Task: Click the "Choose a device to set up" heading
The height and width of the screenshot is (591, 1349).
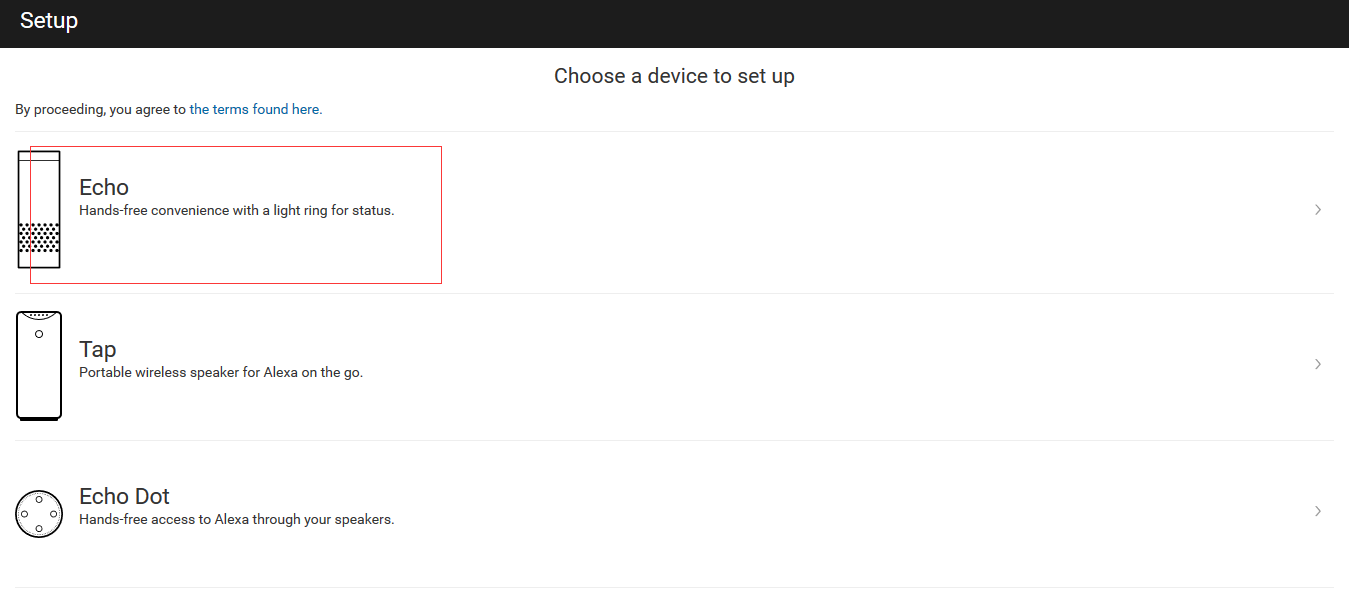Action: (674, 76)
